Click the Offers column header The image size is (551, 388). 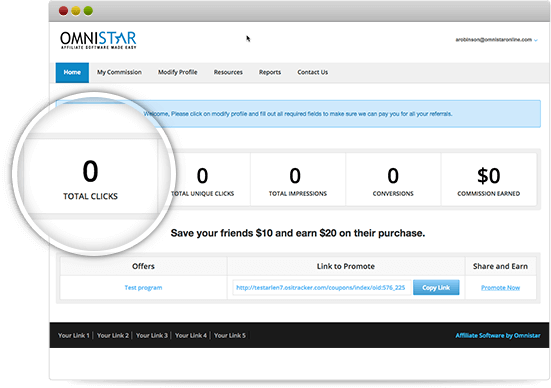tap(143, 266)
